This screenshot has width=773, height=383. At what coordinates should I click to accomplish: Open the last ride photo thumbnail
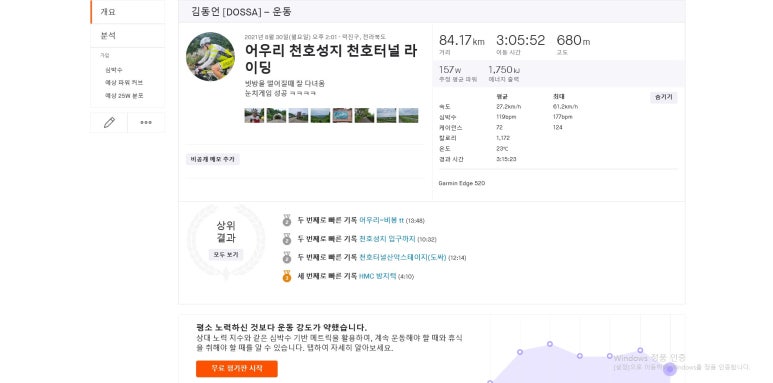click(408, 115)
